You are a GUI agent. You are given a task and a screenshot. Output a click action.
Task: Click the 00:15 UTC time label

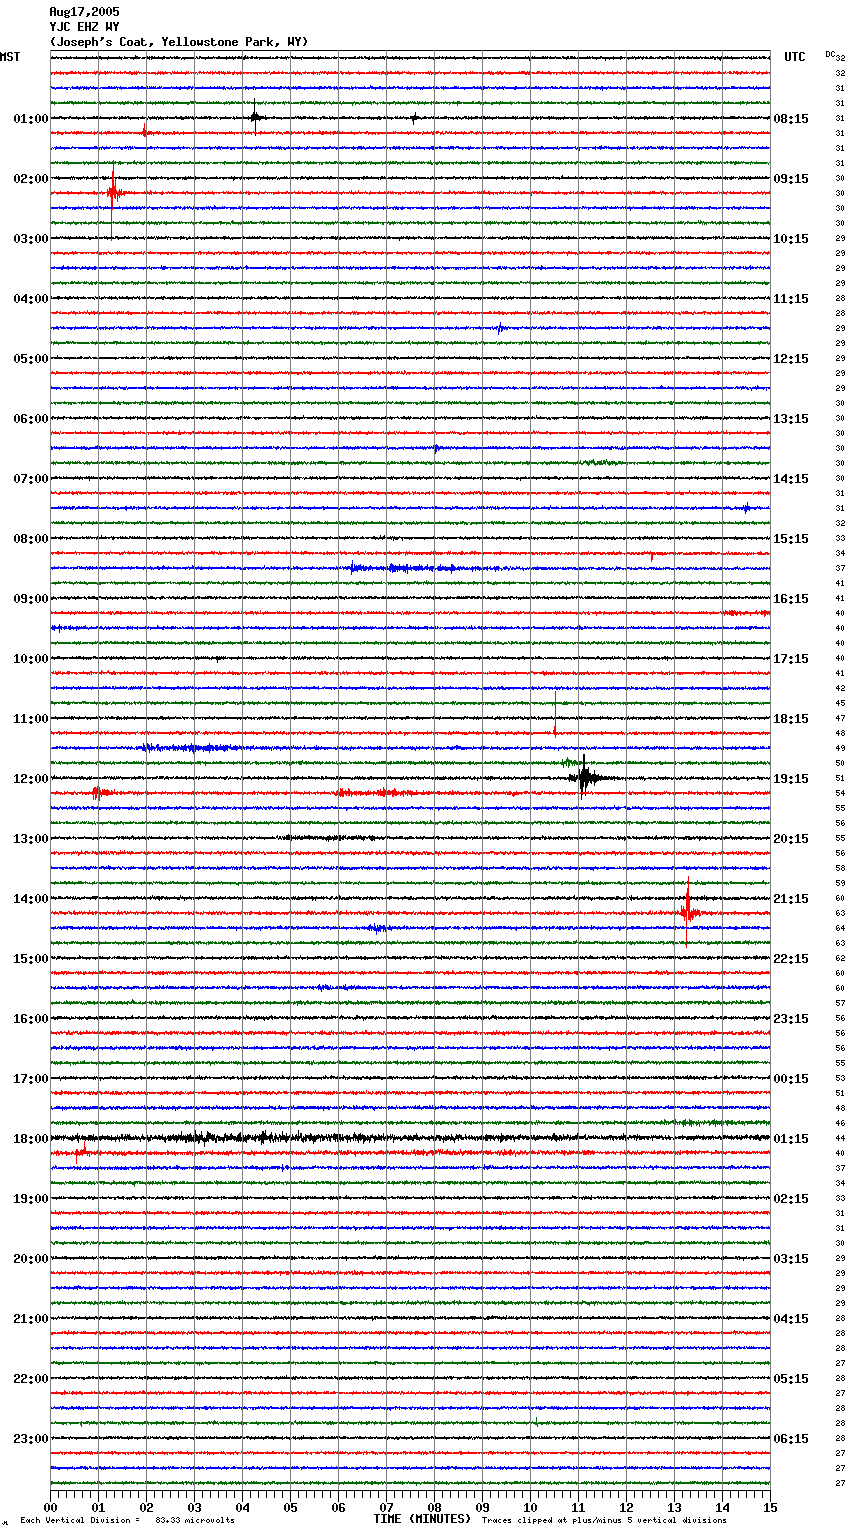791,1079
